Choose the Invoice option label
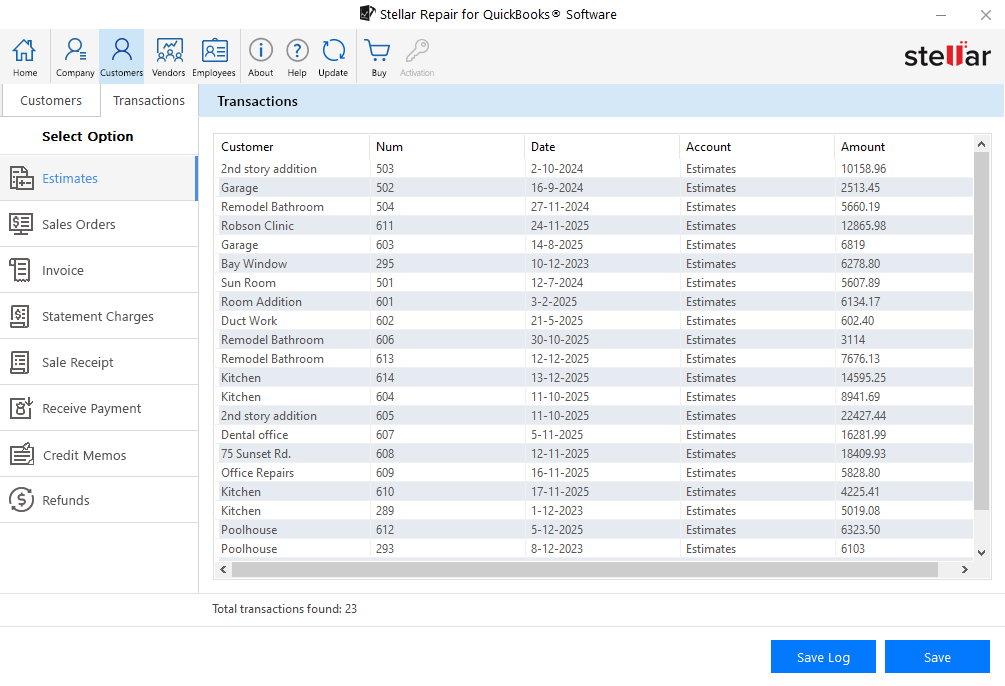This screenshot has width=1005, height=686. coord(63,271)
